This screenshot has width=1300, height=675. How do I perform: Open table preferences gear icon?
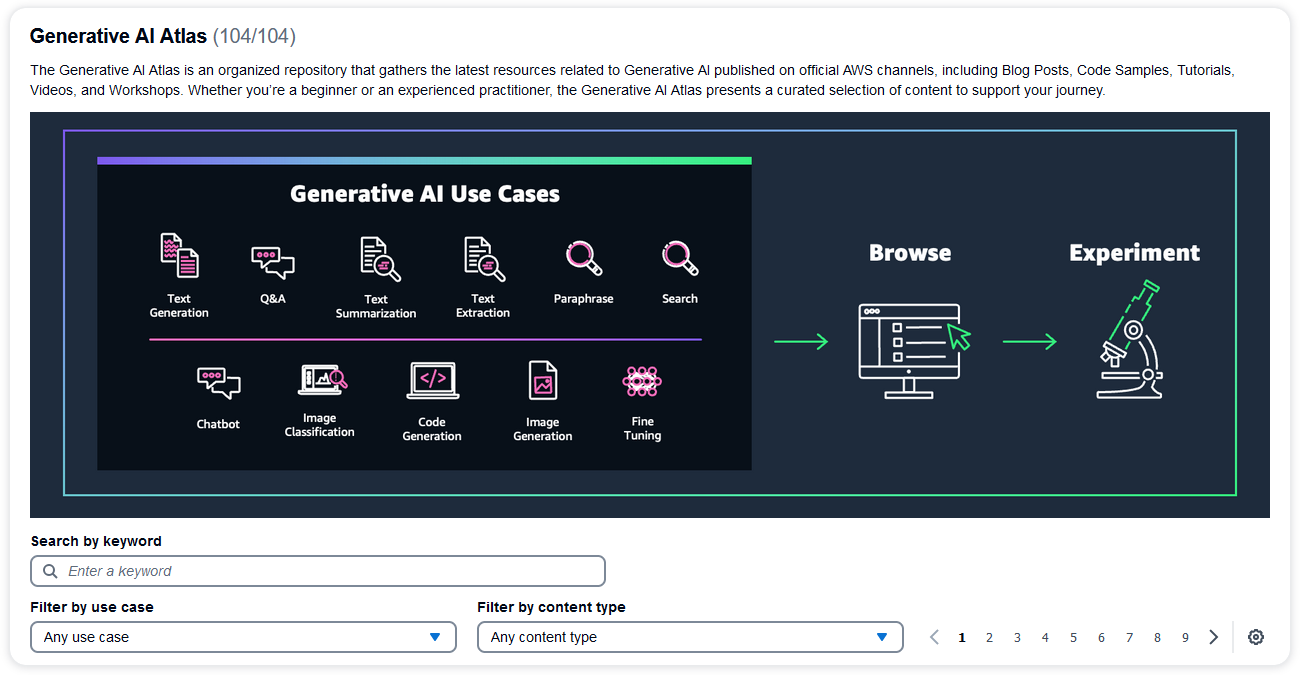pyautogui.click(x=1256, y=637)
